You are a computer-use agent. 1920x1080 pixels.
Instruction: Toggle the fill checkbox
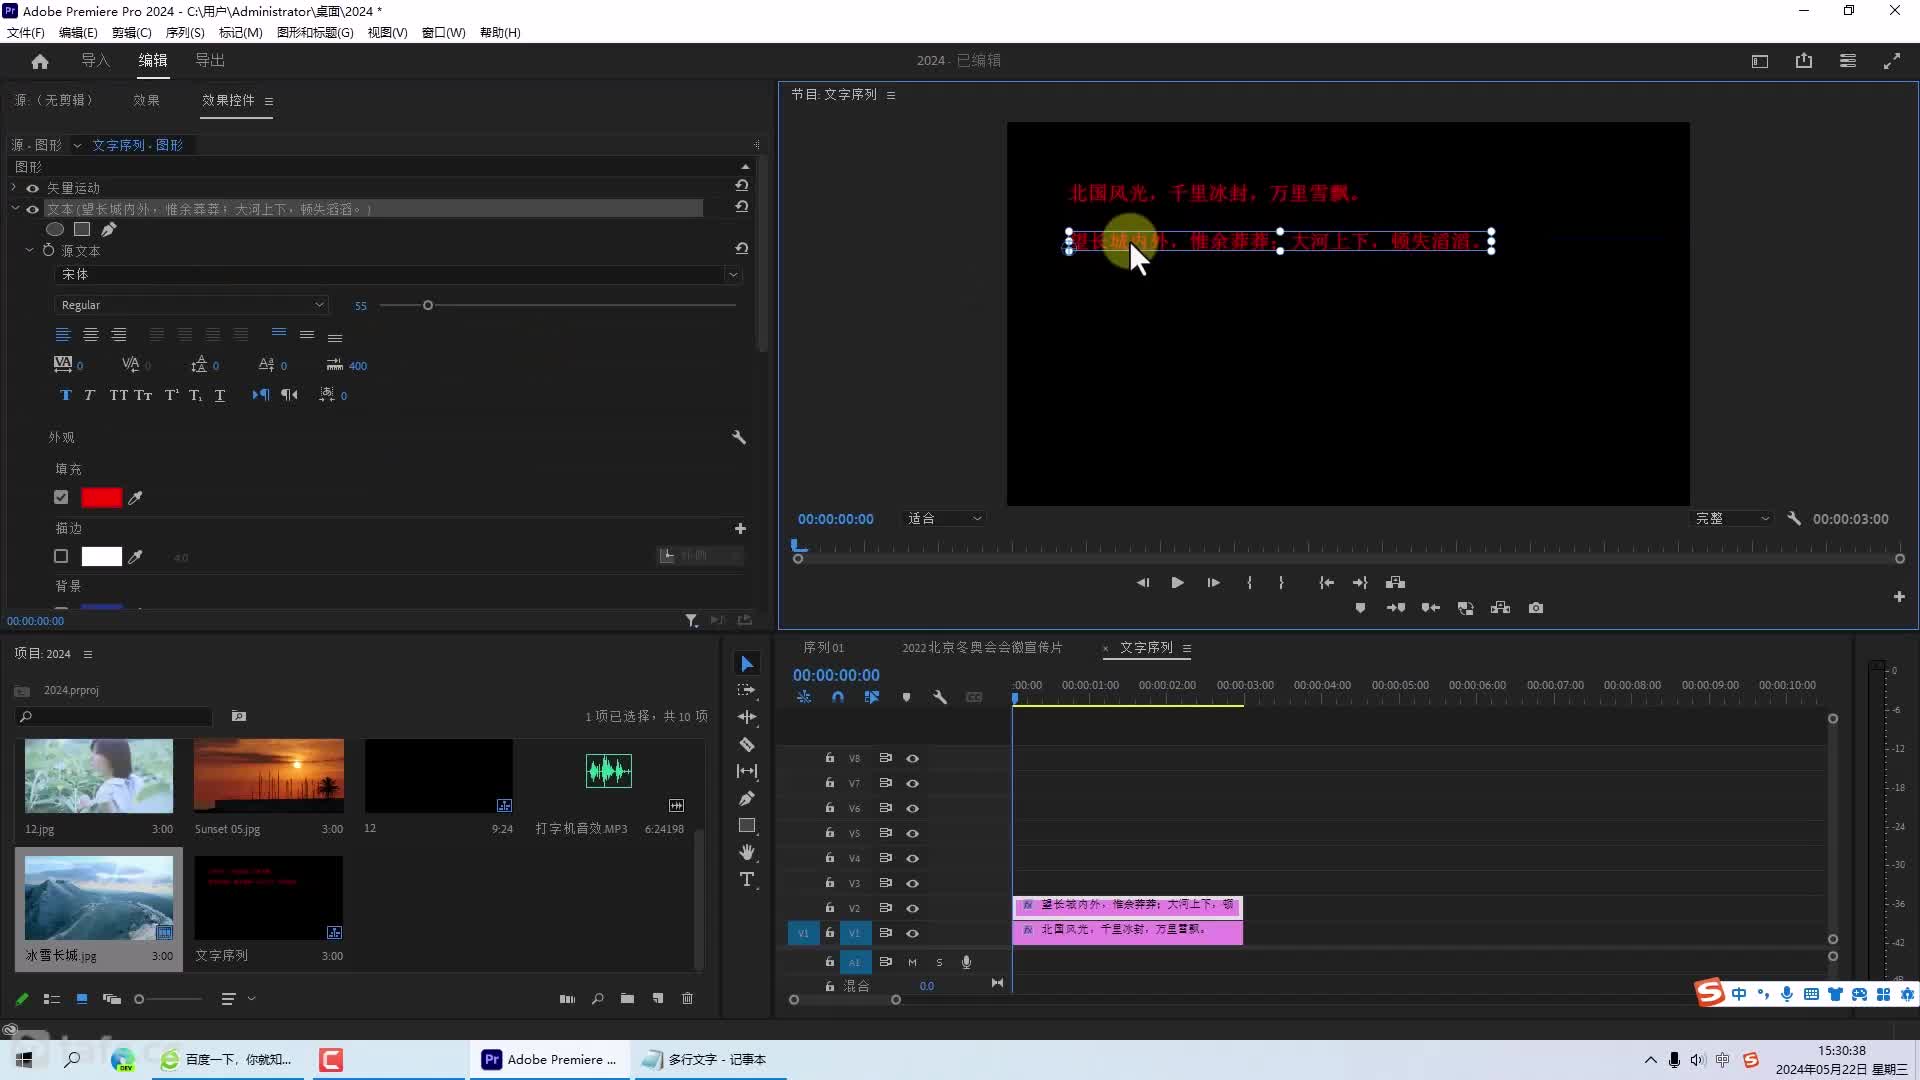pyautogui.click(x=61, y=497)
